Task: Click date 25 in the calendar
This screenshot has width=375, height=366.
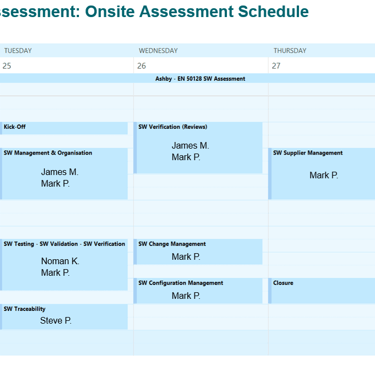Action: click(7, 66)
